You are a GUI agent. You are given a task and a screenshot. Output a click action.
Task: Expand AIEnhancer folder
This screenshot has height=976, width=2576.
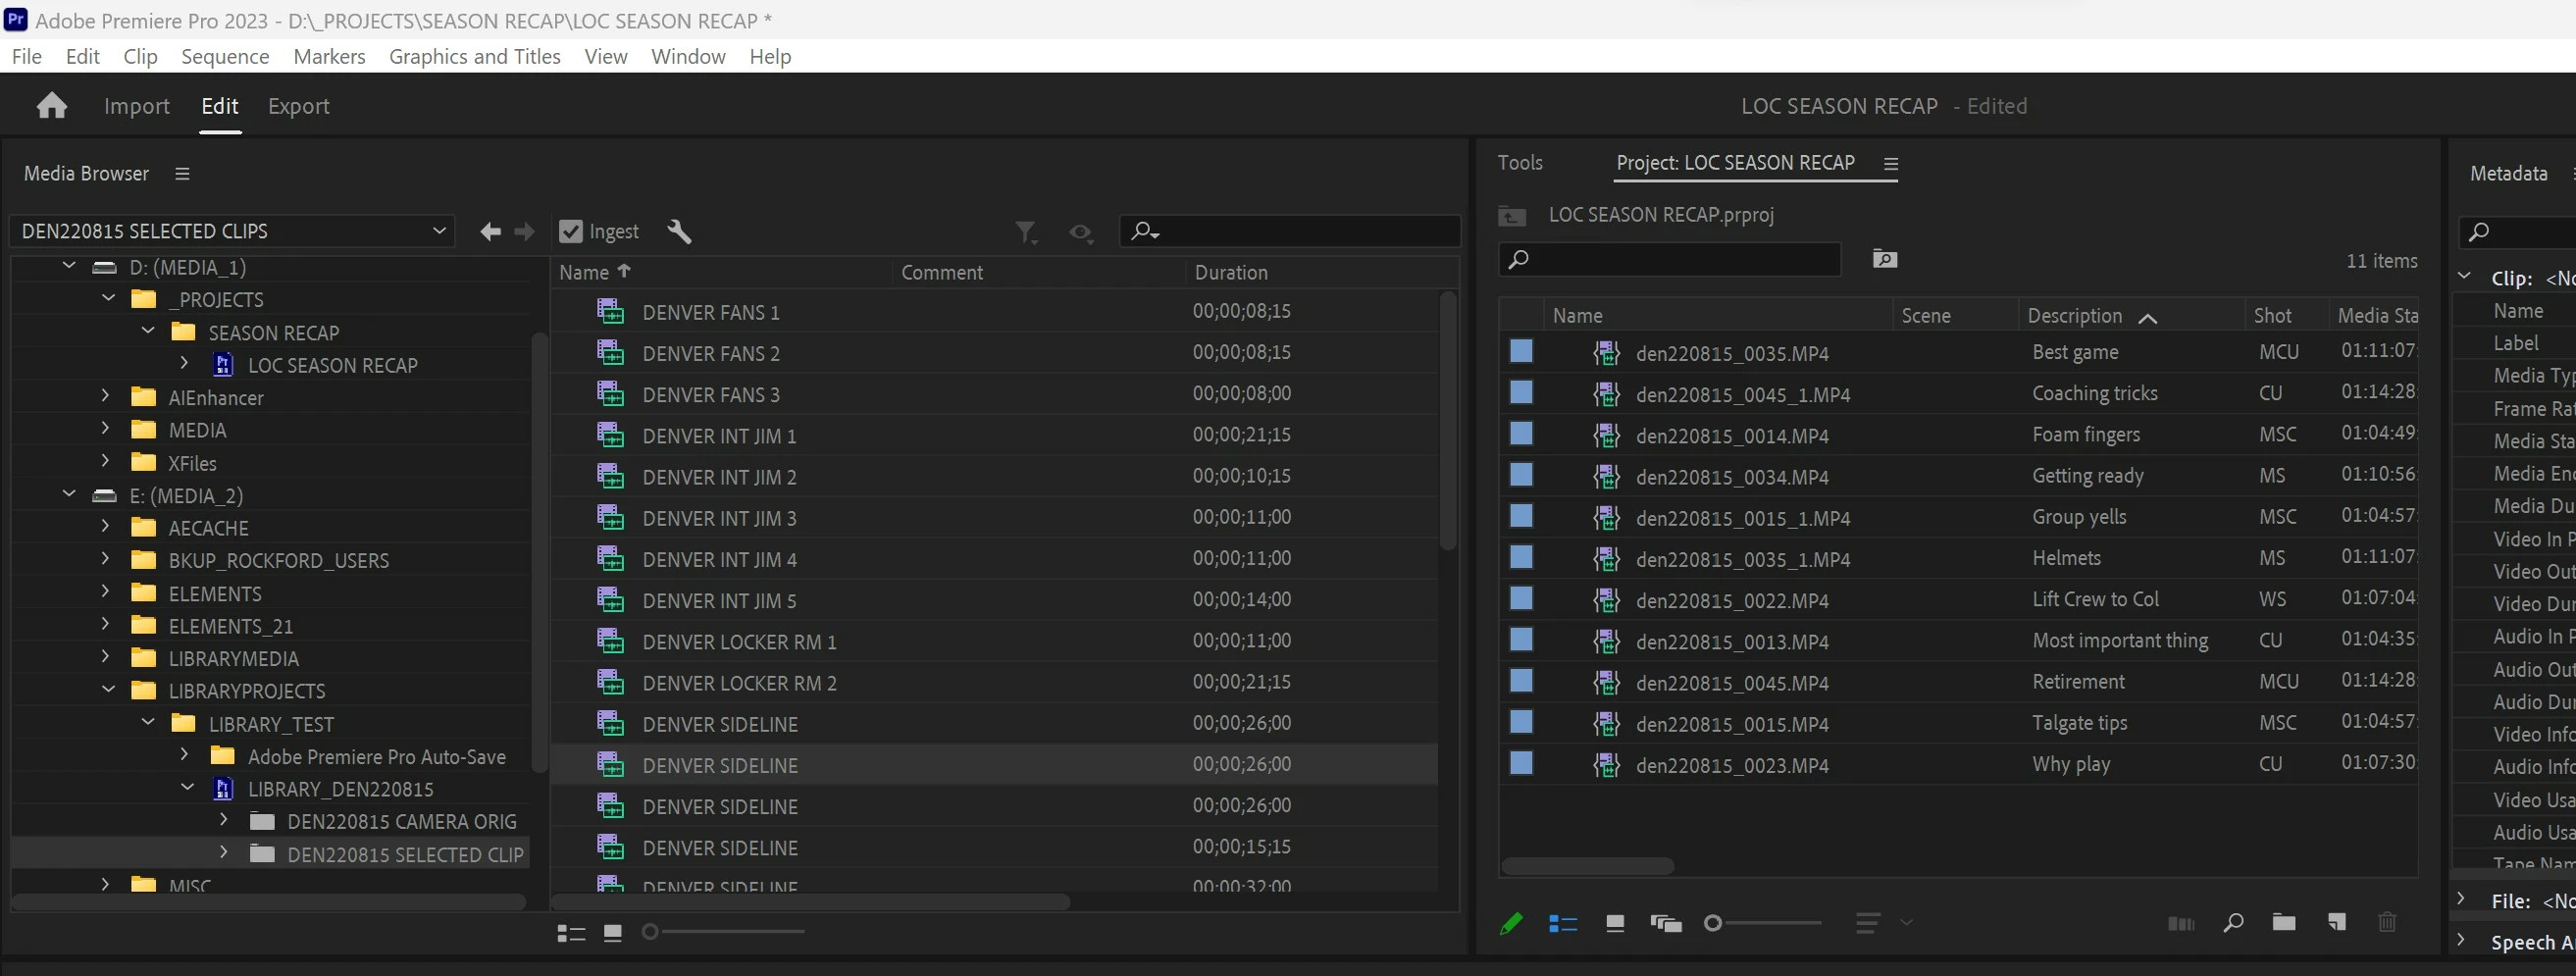105,396
